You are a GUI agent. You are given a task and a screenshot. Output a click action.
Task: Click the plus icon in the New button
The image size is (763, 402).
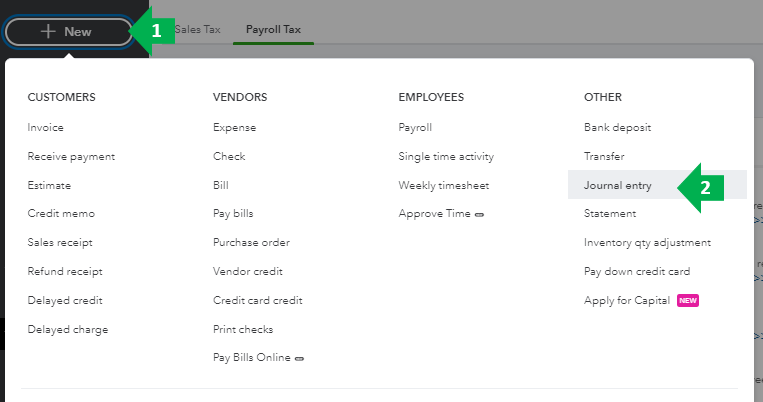coord(48,32)
